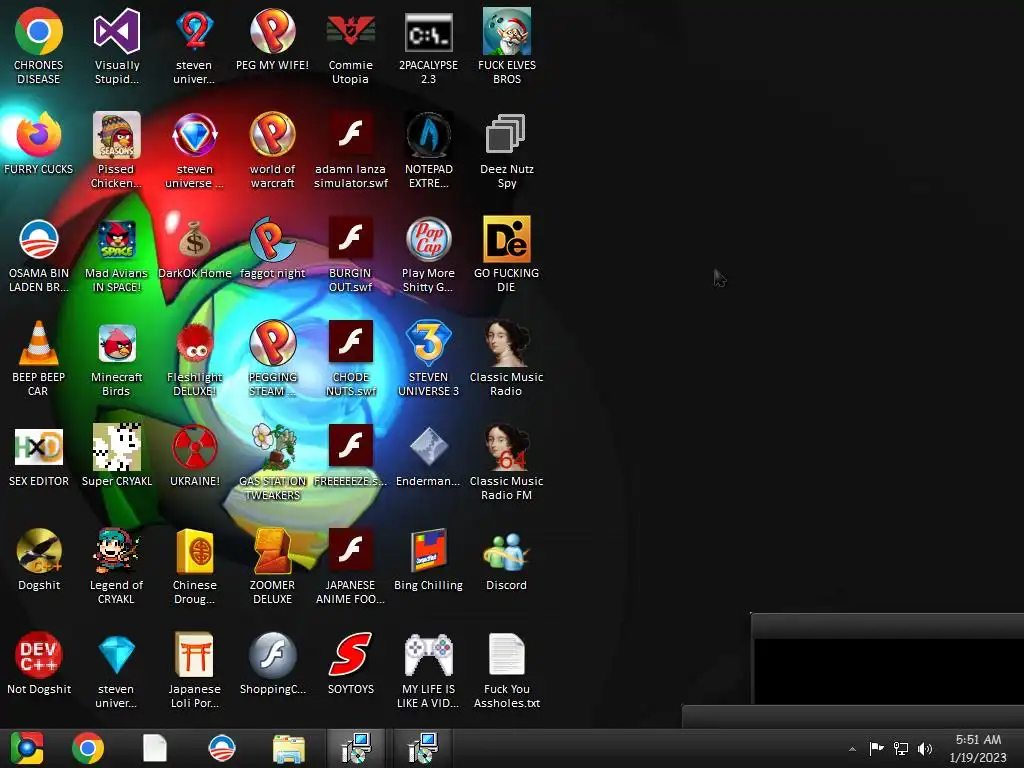The width and height of the screenshot is (1024, 768).
Task: Open the Discord desktop shortcut
Action: point(506,551)
